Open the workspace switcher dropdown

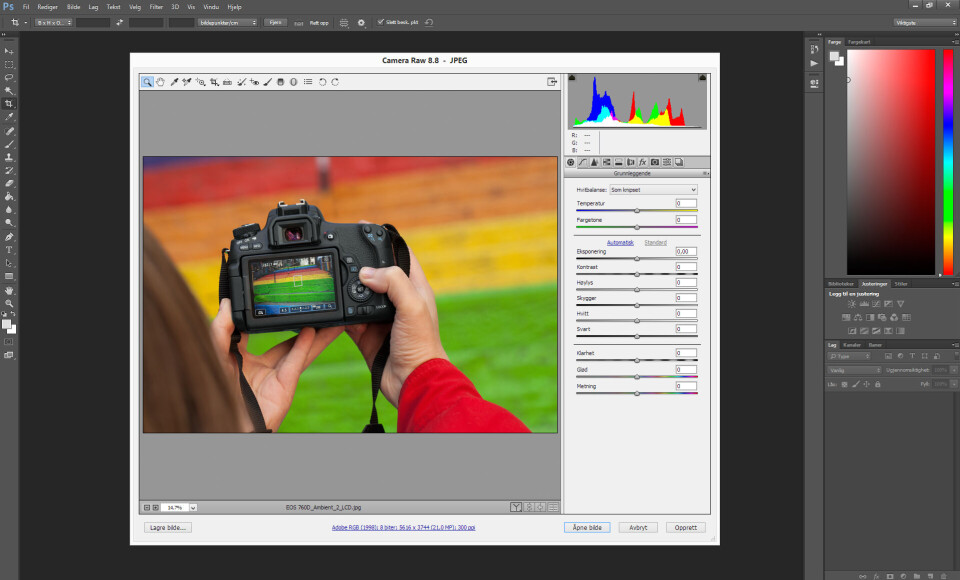(x=925, y=23)
